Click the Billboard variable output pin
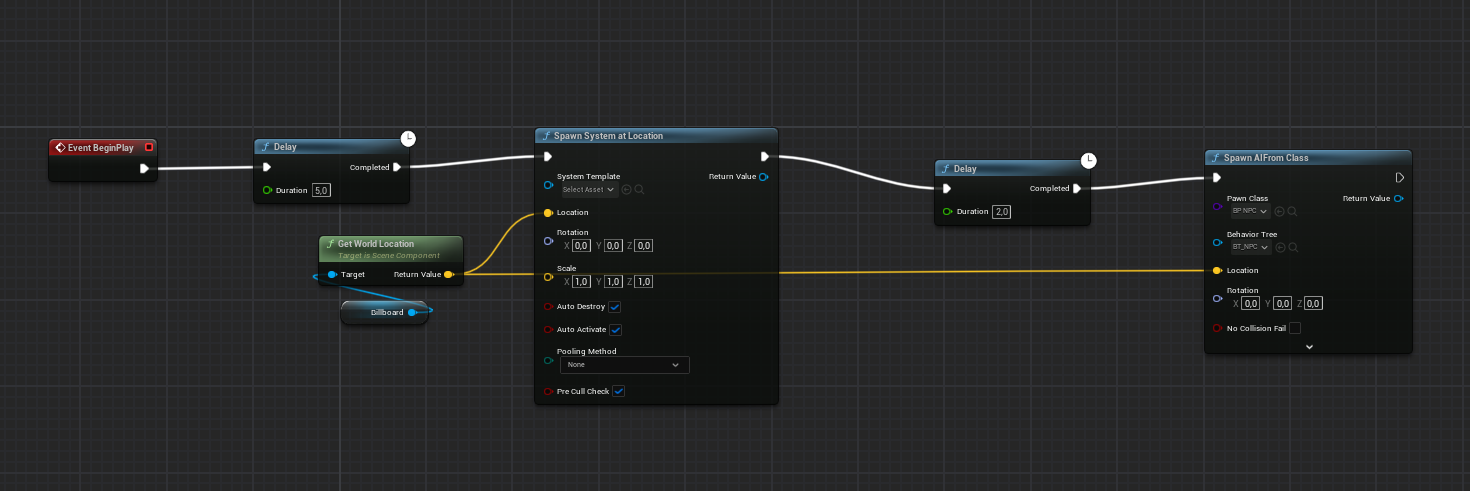The height and width of the screenshot is (491, 1470). pos(411,312)
